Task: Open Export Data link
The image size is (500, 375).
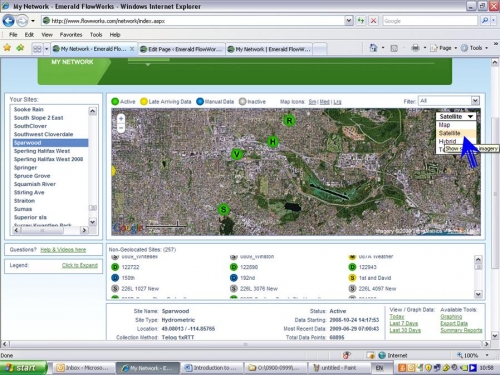Action: pos(454,323)
